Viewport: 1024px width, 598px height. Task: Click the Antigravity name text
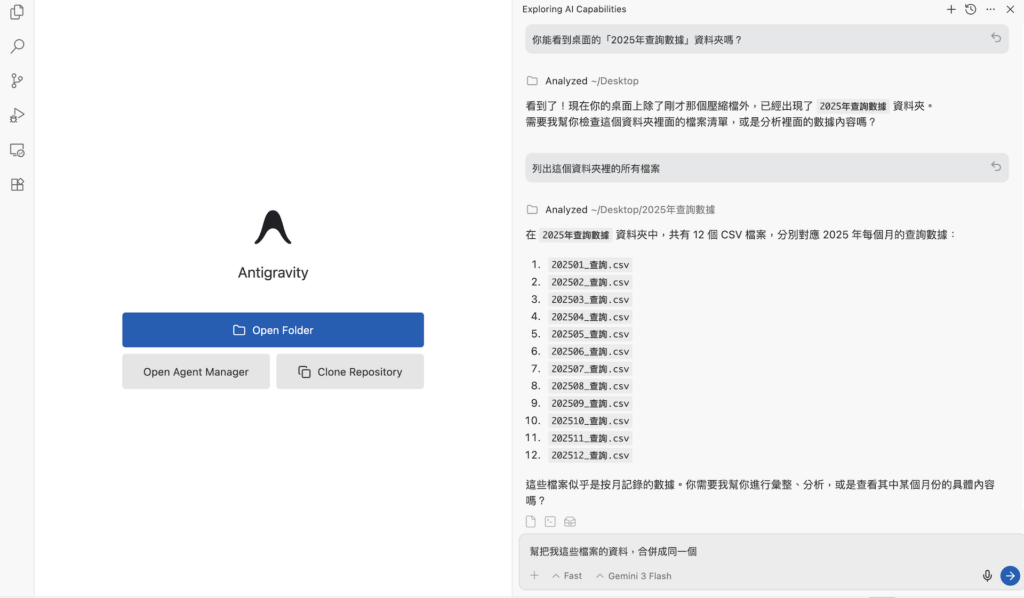(273, 272)
